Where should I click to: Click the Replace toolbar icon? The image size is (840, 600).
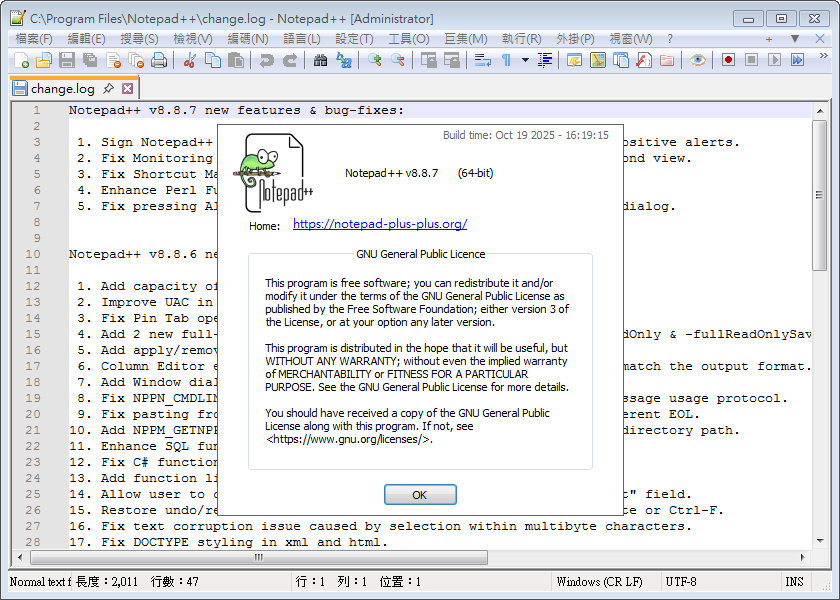click(343, 60)
